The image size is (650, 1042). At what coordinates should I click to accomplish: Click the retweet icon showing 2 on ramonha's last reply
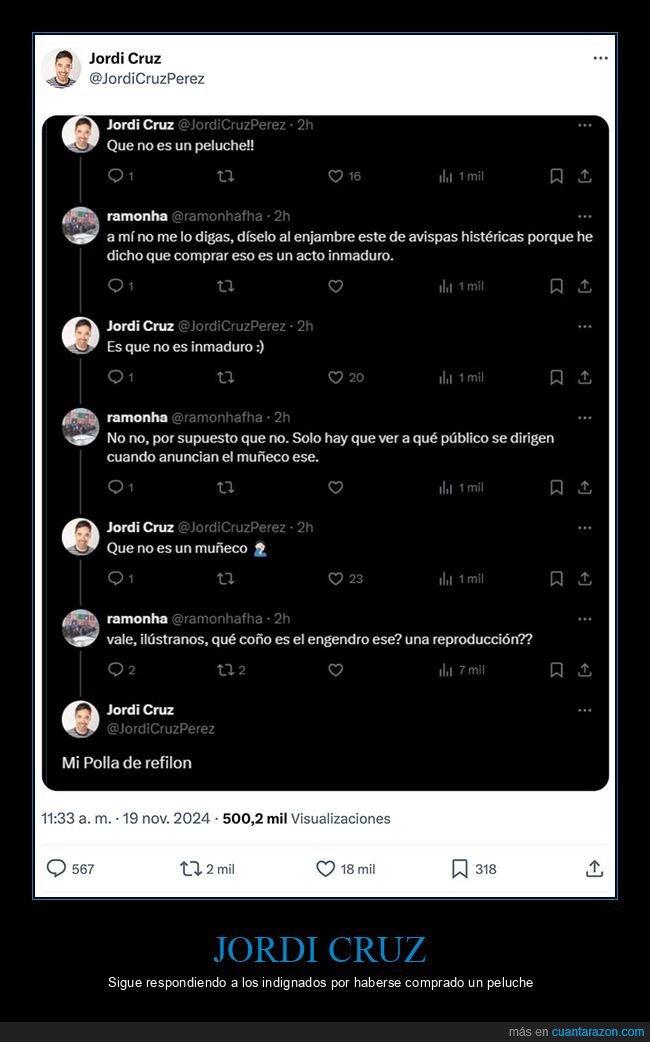[x=226, y=669]
